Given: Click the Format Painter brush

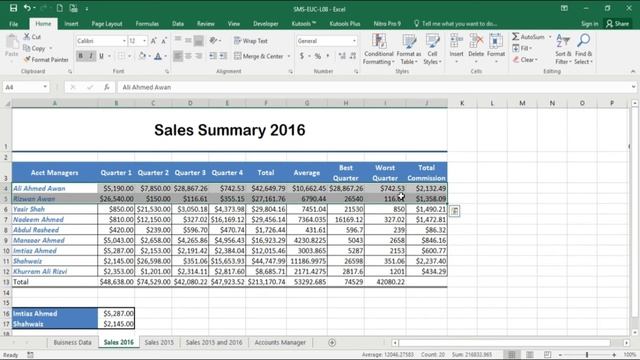Looking at the screenshot, I should [x=27, y=60].
